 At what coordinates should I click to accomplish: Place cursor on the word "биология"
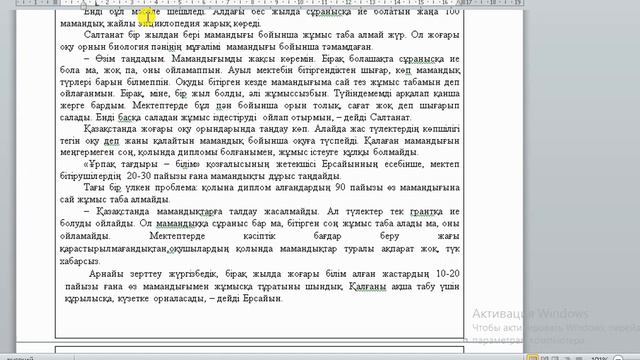coord(129,47)
